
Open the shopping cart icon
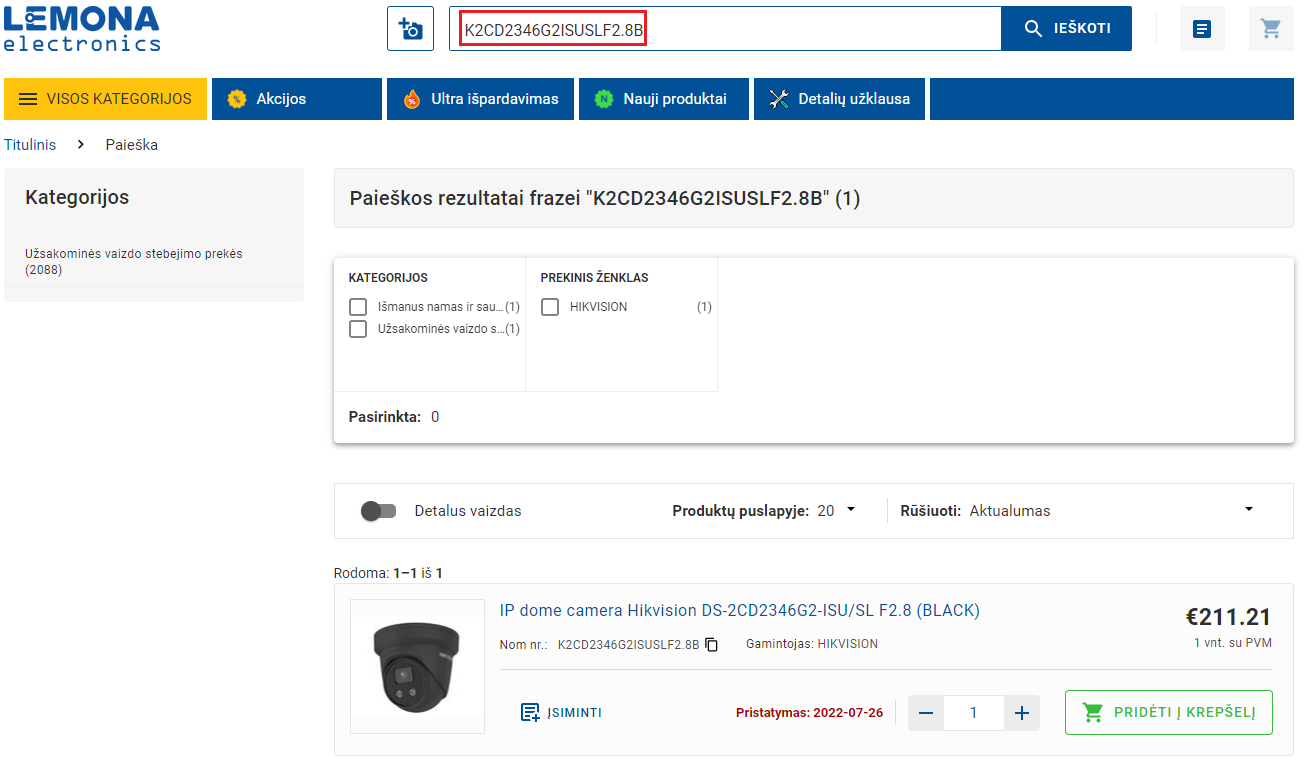pos(1271,29)
